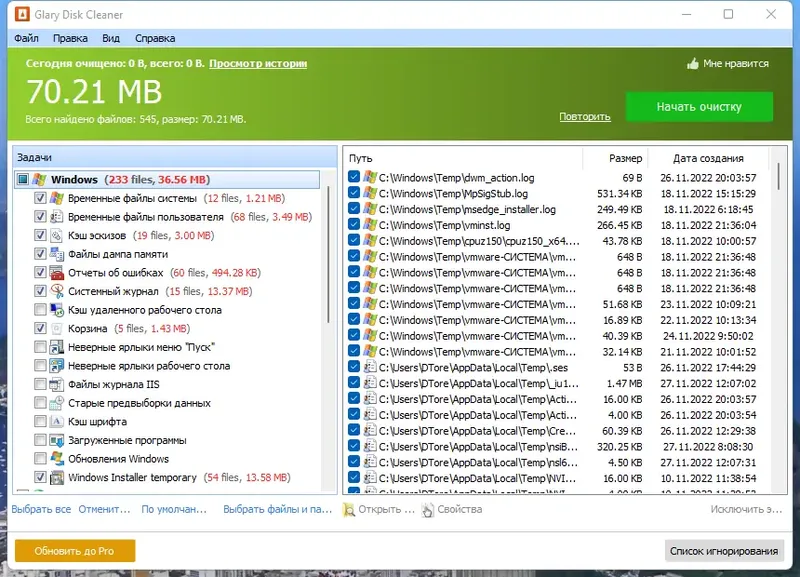
Task: Click the Начать очистку button
Action: click(699, 107)
